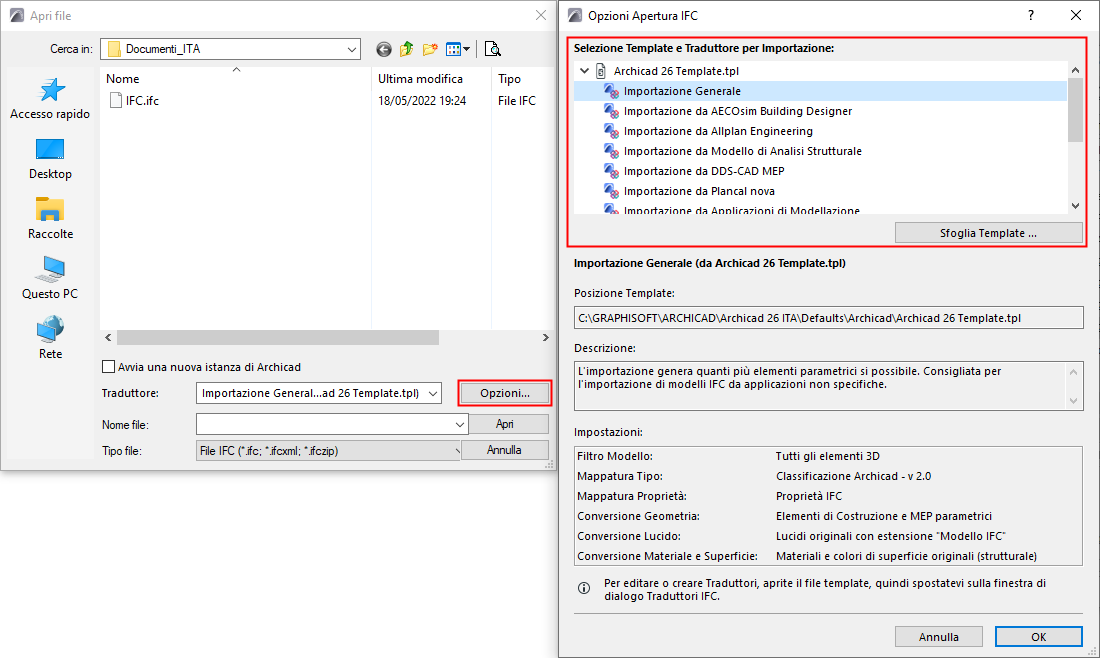Open Raccolte in the places sidebar
This screenshot has width=1100, height=658.
(x=50, y=219)
